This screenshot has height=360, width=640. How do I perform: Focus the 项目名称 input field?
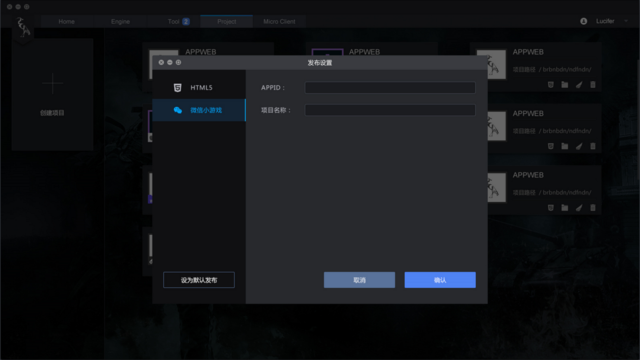pyautogui.click(x=390, y=110)
